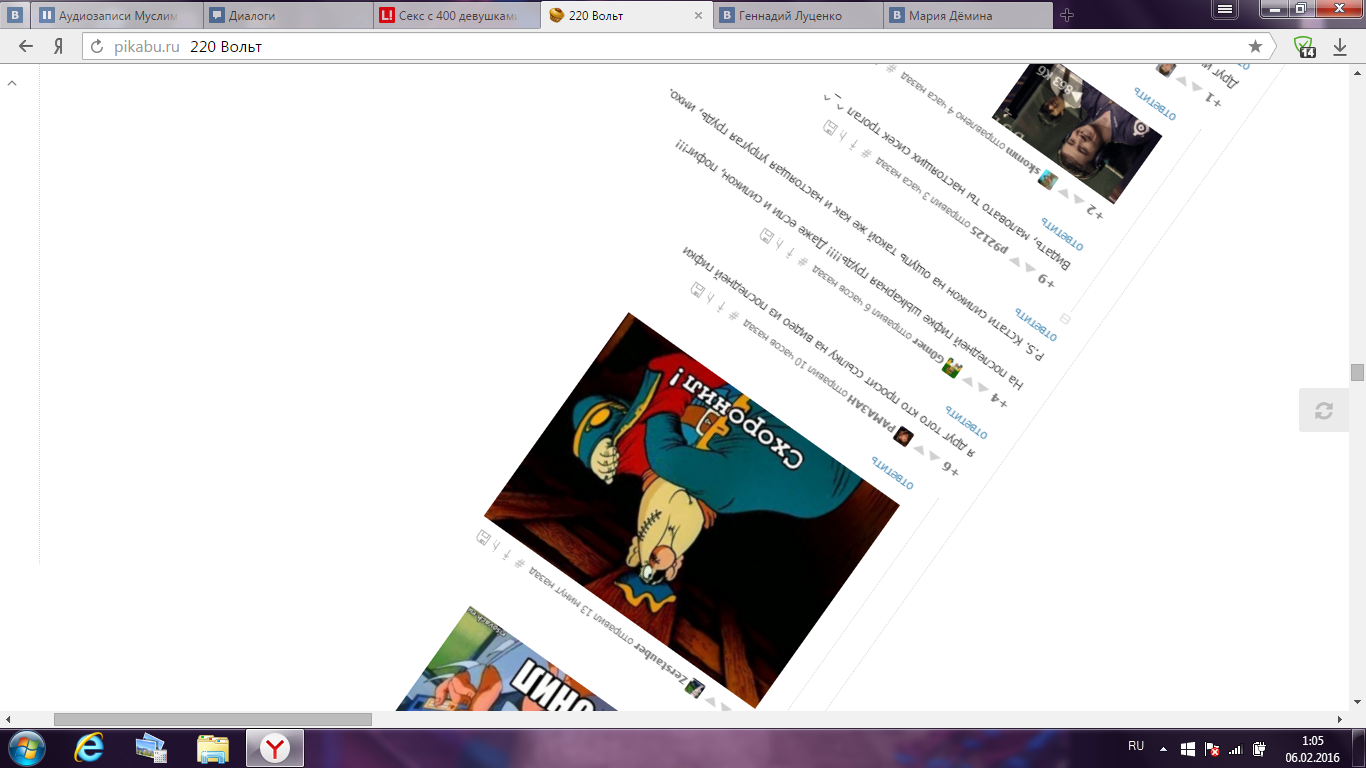
Task: Open a new tab with the plus icon
Action: click(1067, 15)
